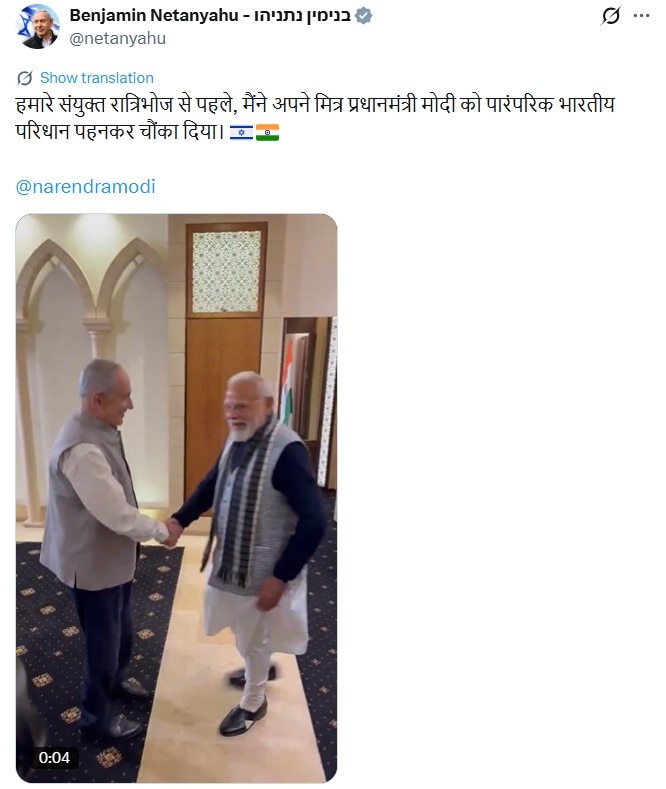Show translation of the Hindi post
The image size is (666, 789).
coord(97,78)
